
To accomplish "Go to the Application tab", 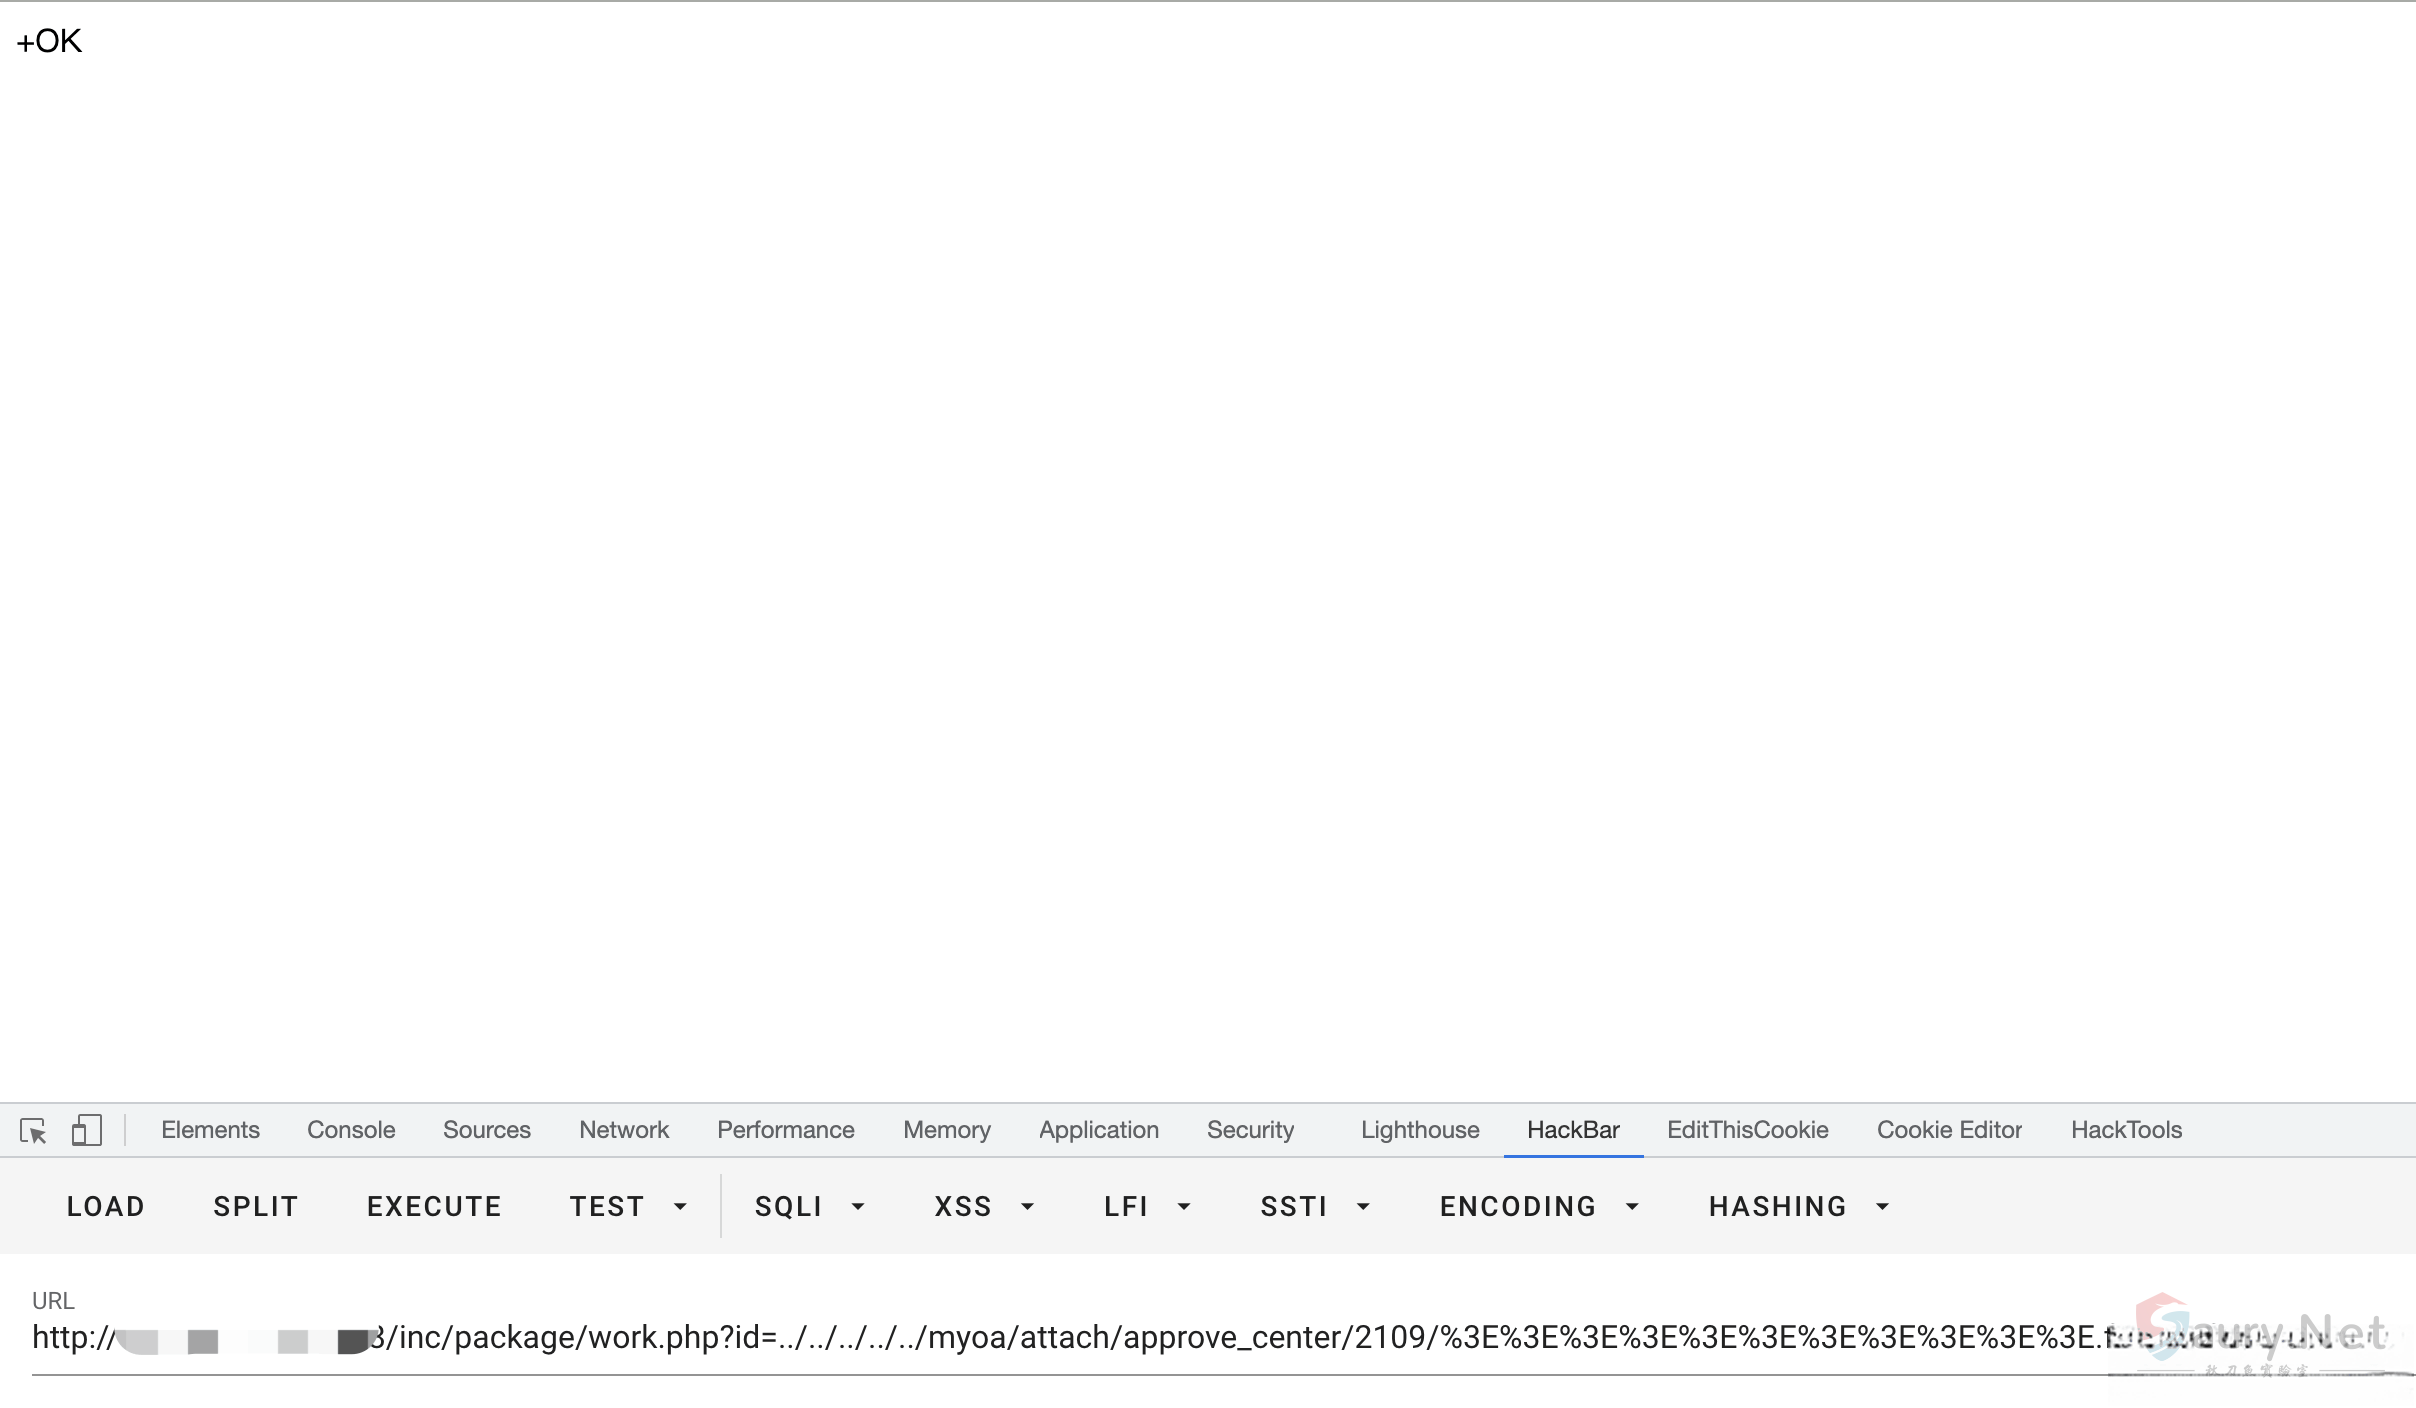I will 1098,1130.
